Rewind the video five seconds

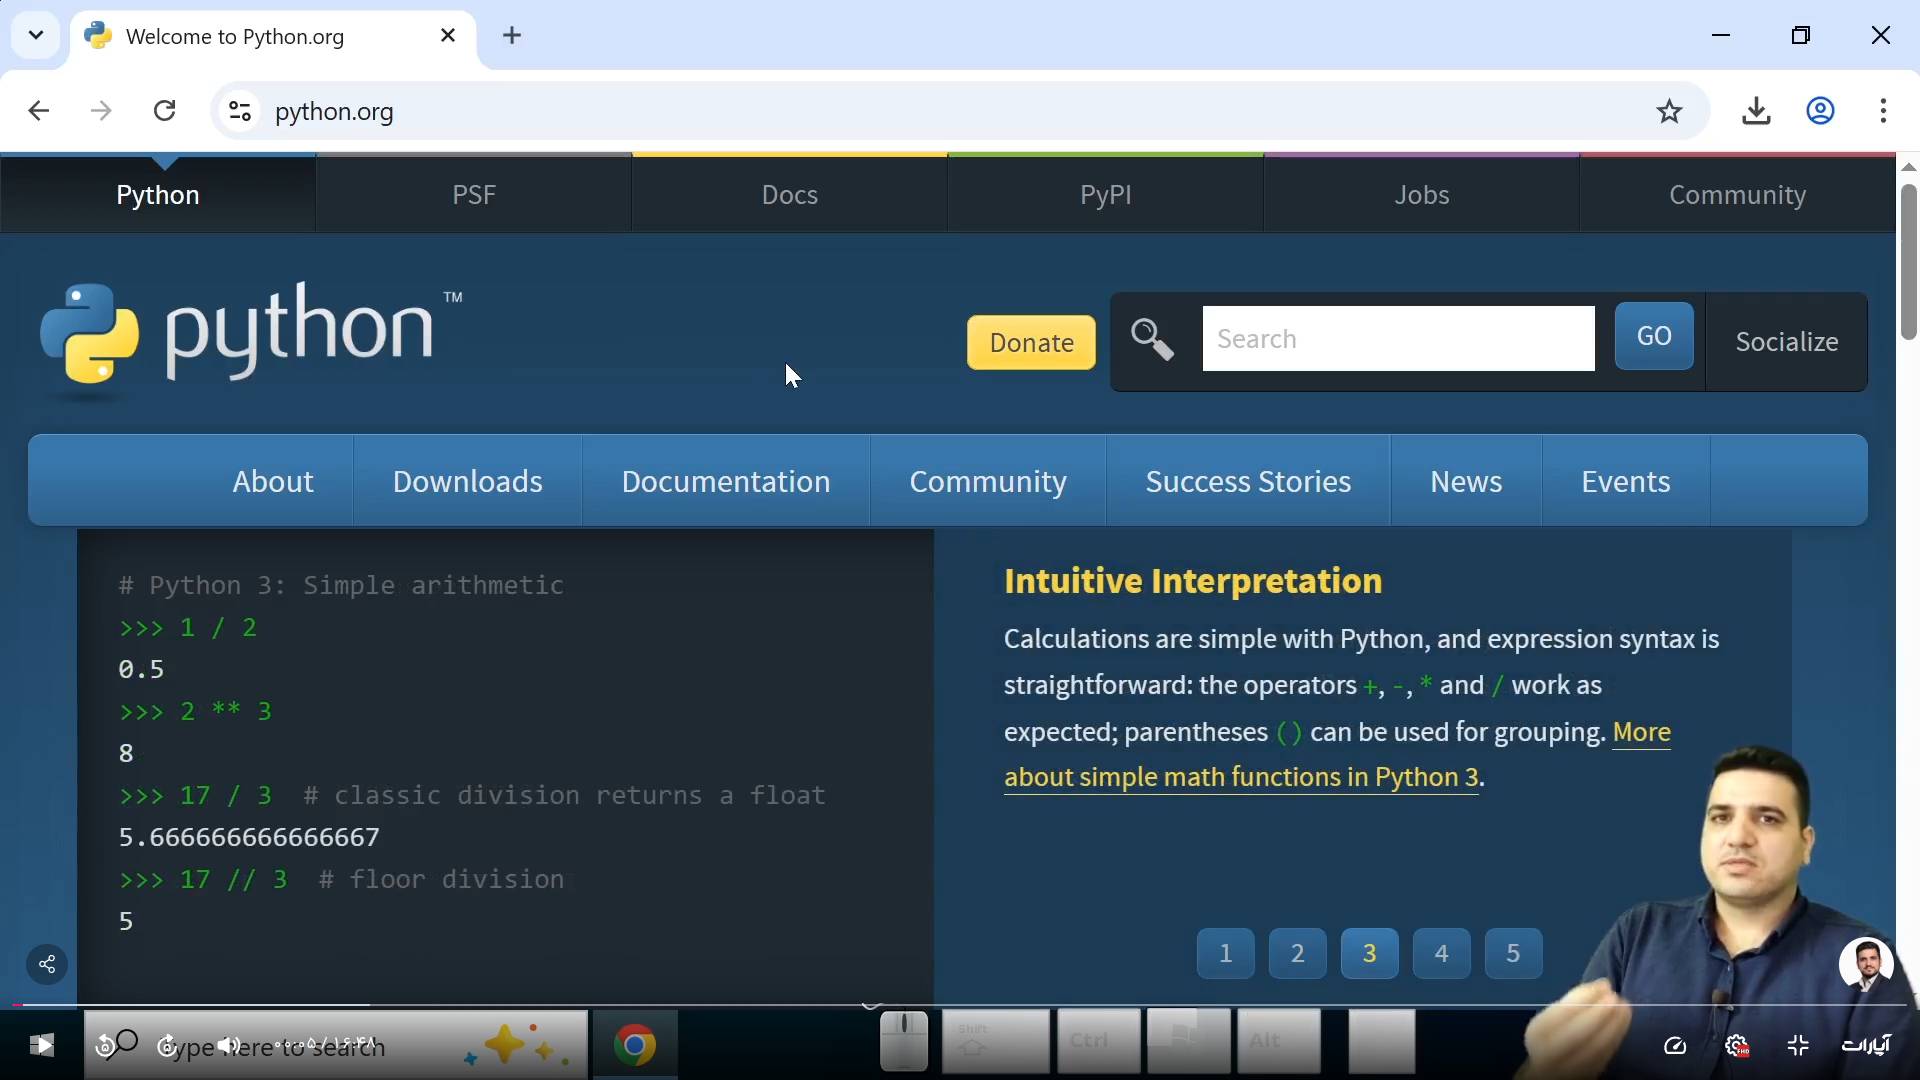coord(105,1046)
